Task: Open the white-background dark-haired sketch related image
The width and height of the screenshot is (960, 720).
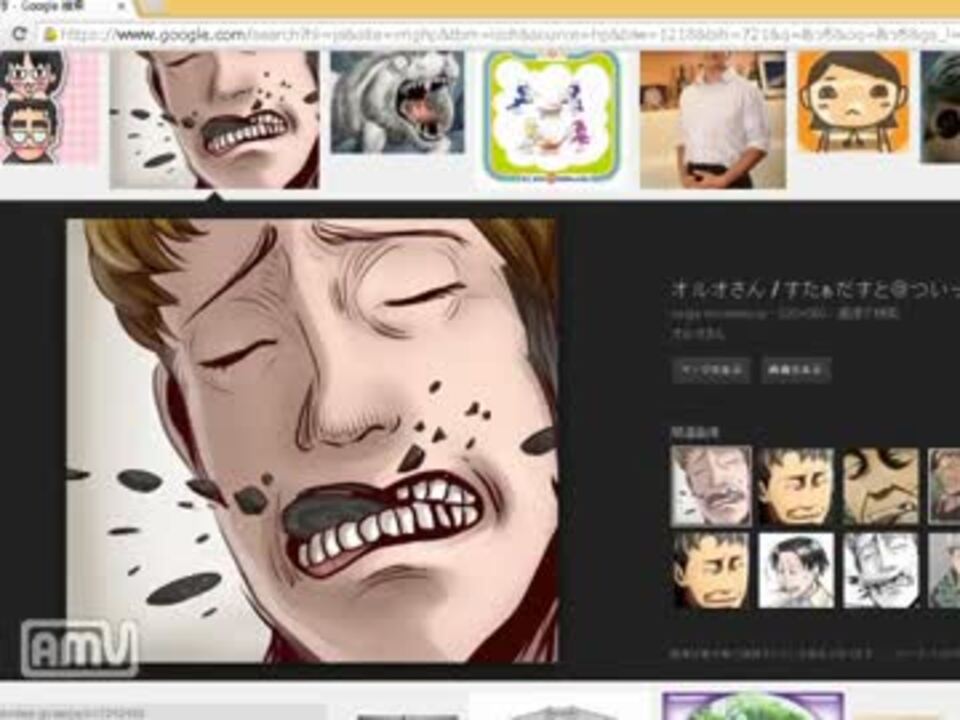Action: click(796, 570)
